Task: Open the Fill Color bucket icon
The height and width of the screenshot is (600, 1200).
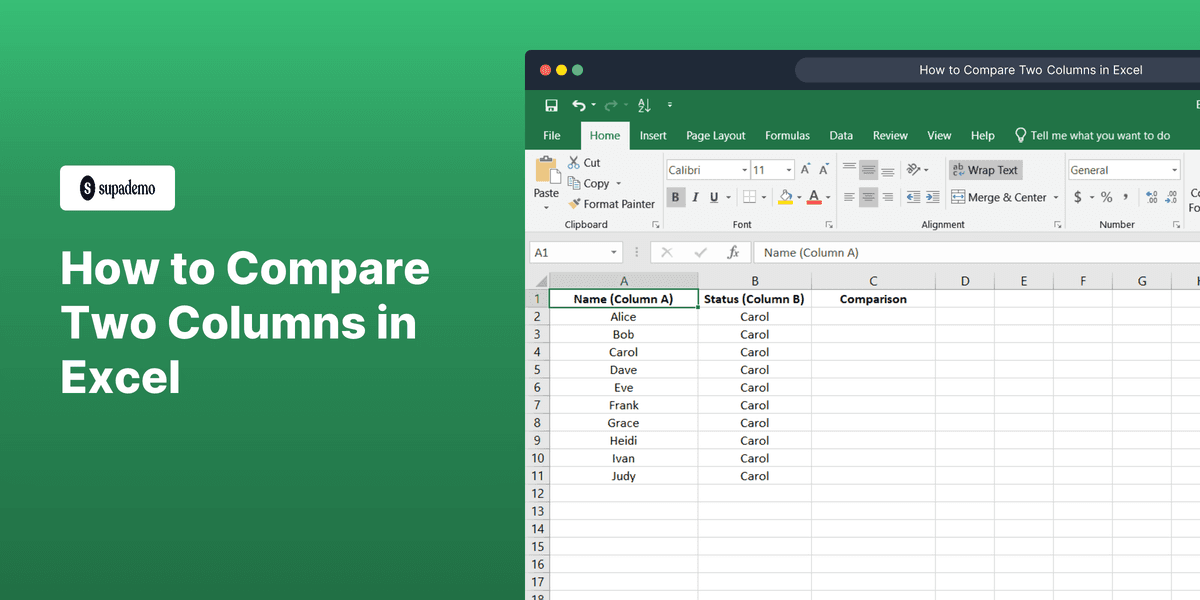Action: [x=786, y=197]
